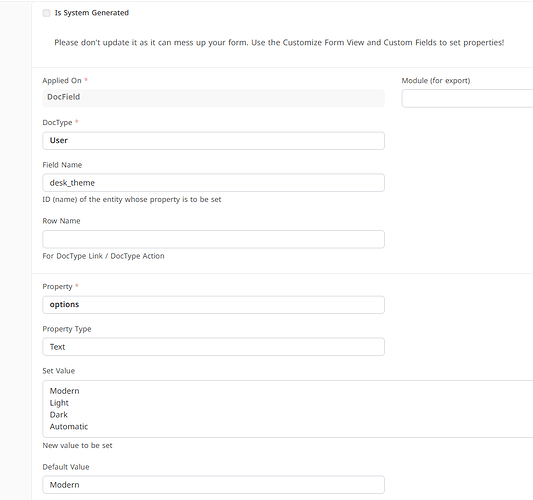
Task: Click the Customize Form View warning message
Action: 279,42
